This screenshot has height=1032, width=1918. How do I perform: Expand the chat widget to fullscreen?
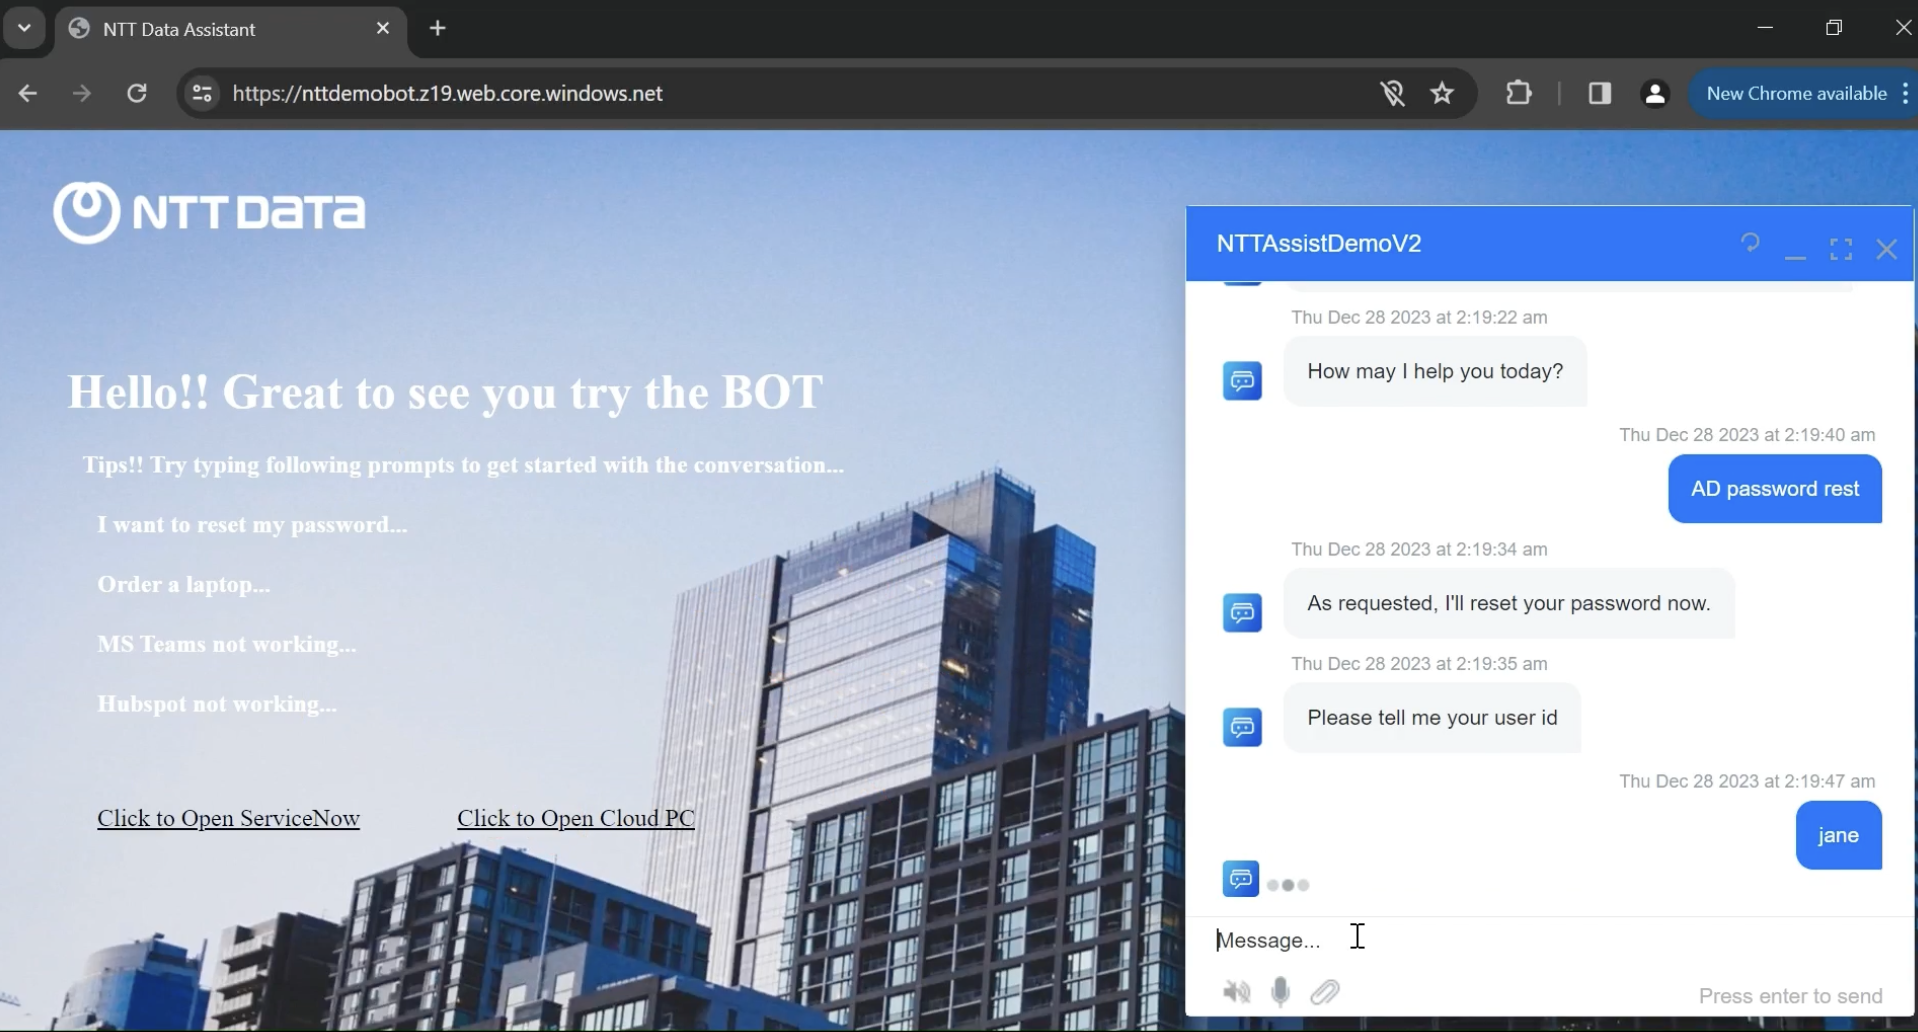pyautogui.click(x=1840, y=249)
